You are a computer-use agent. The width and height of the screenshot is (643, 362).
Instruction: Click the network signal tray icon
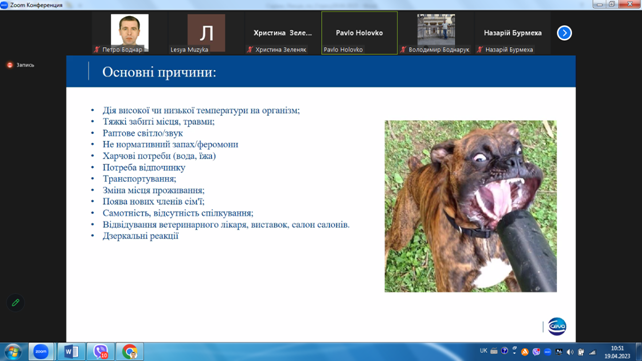(593, 352)
